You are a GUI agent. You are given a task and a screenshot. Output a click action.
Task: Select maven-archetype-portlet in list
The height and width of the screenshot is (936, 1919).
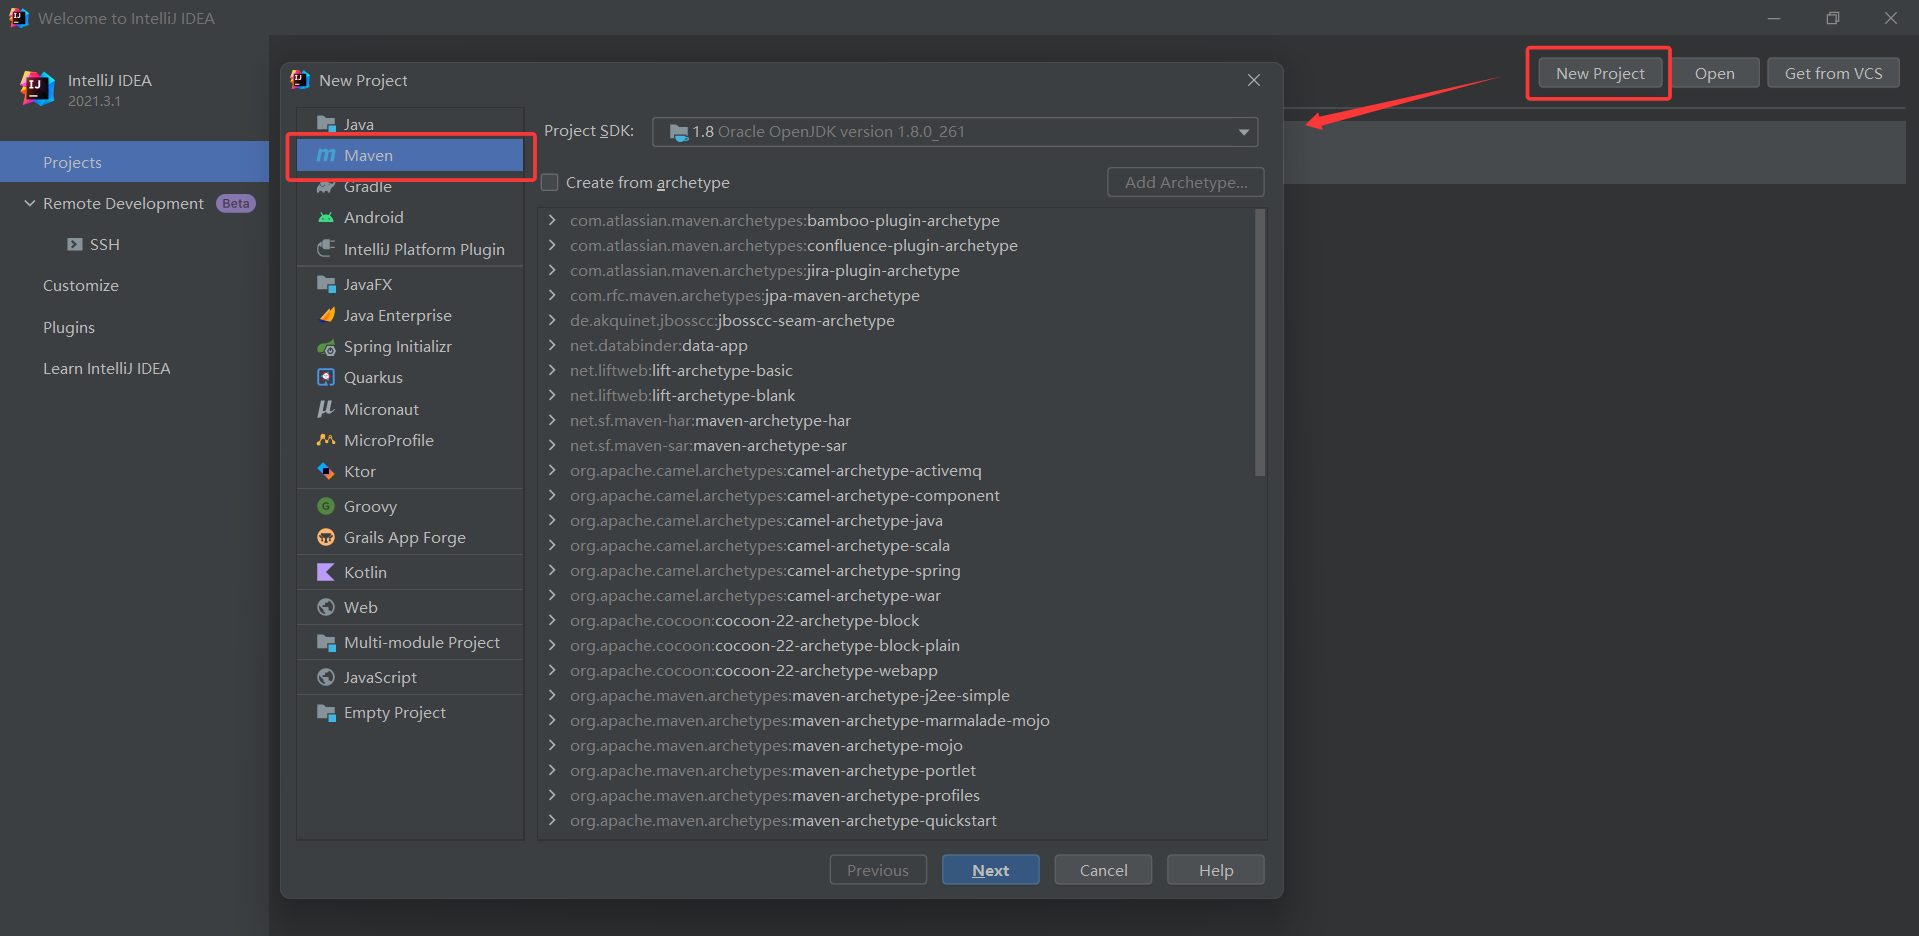click(x=773, y=770)
